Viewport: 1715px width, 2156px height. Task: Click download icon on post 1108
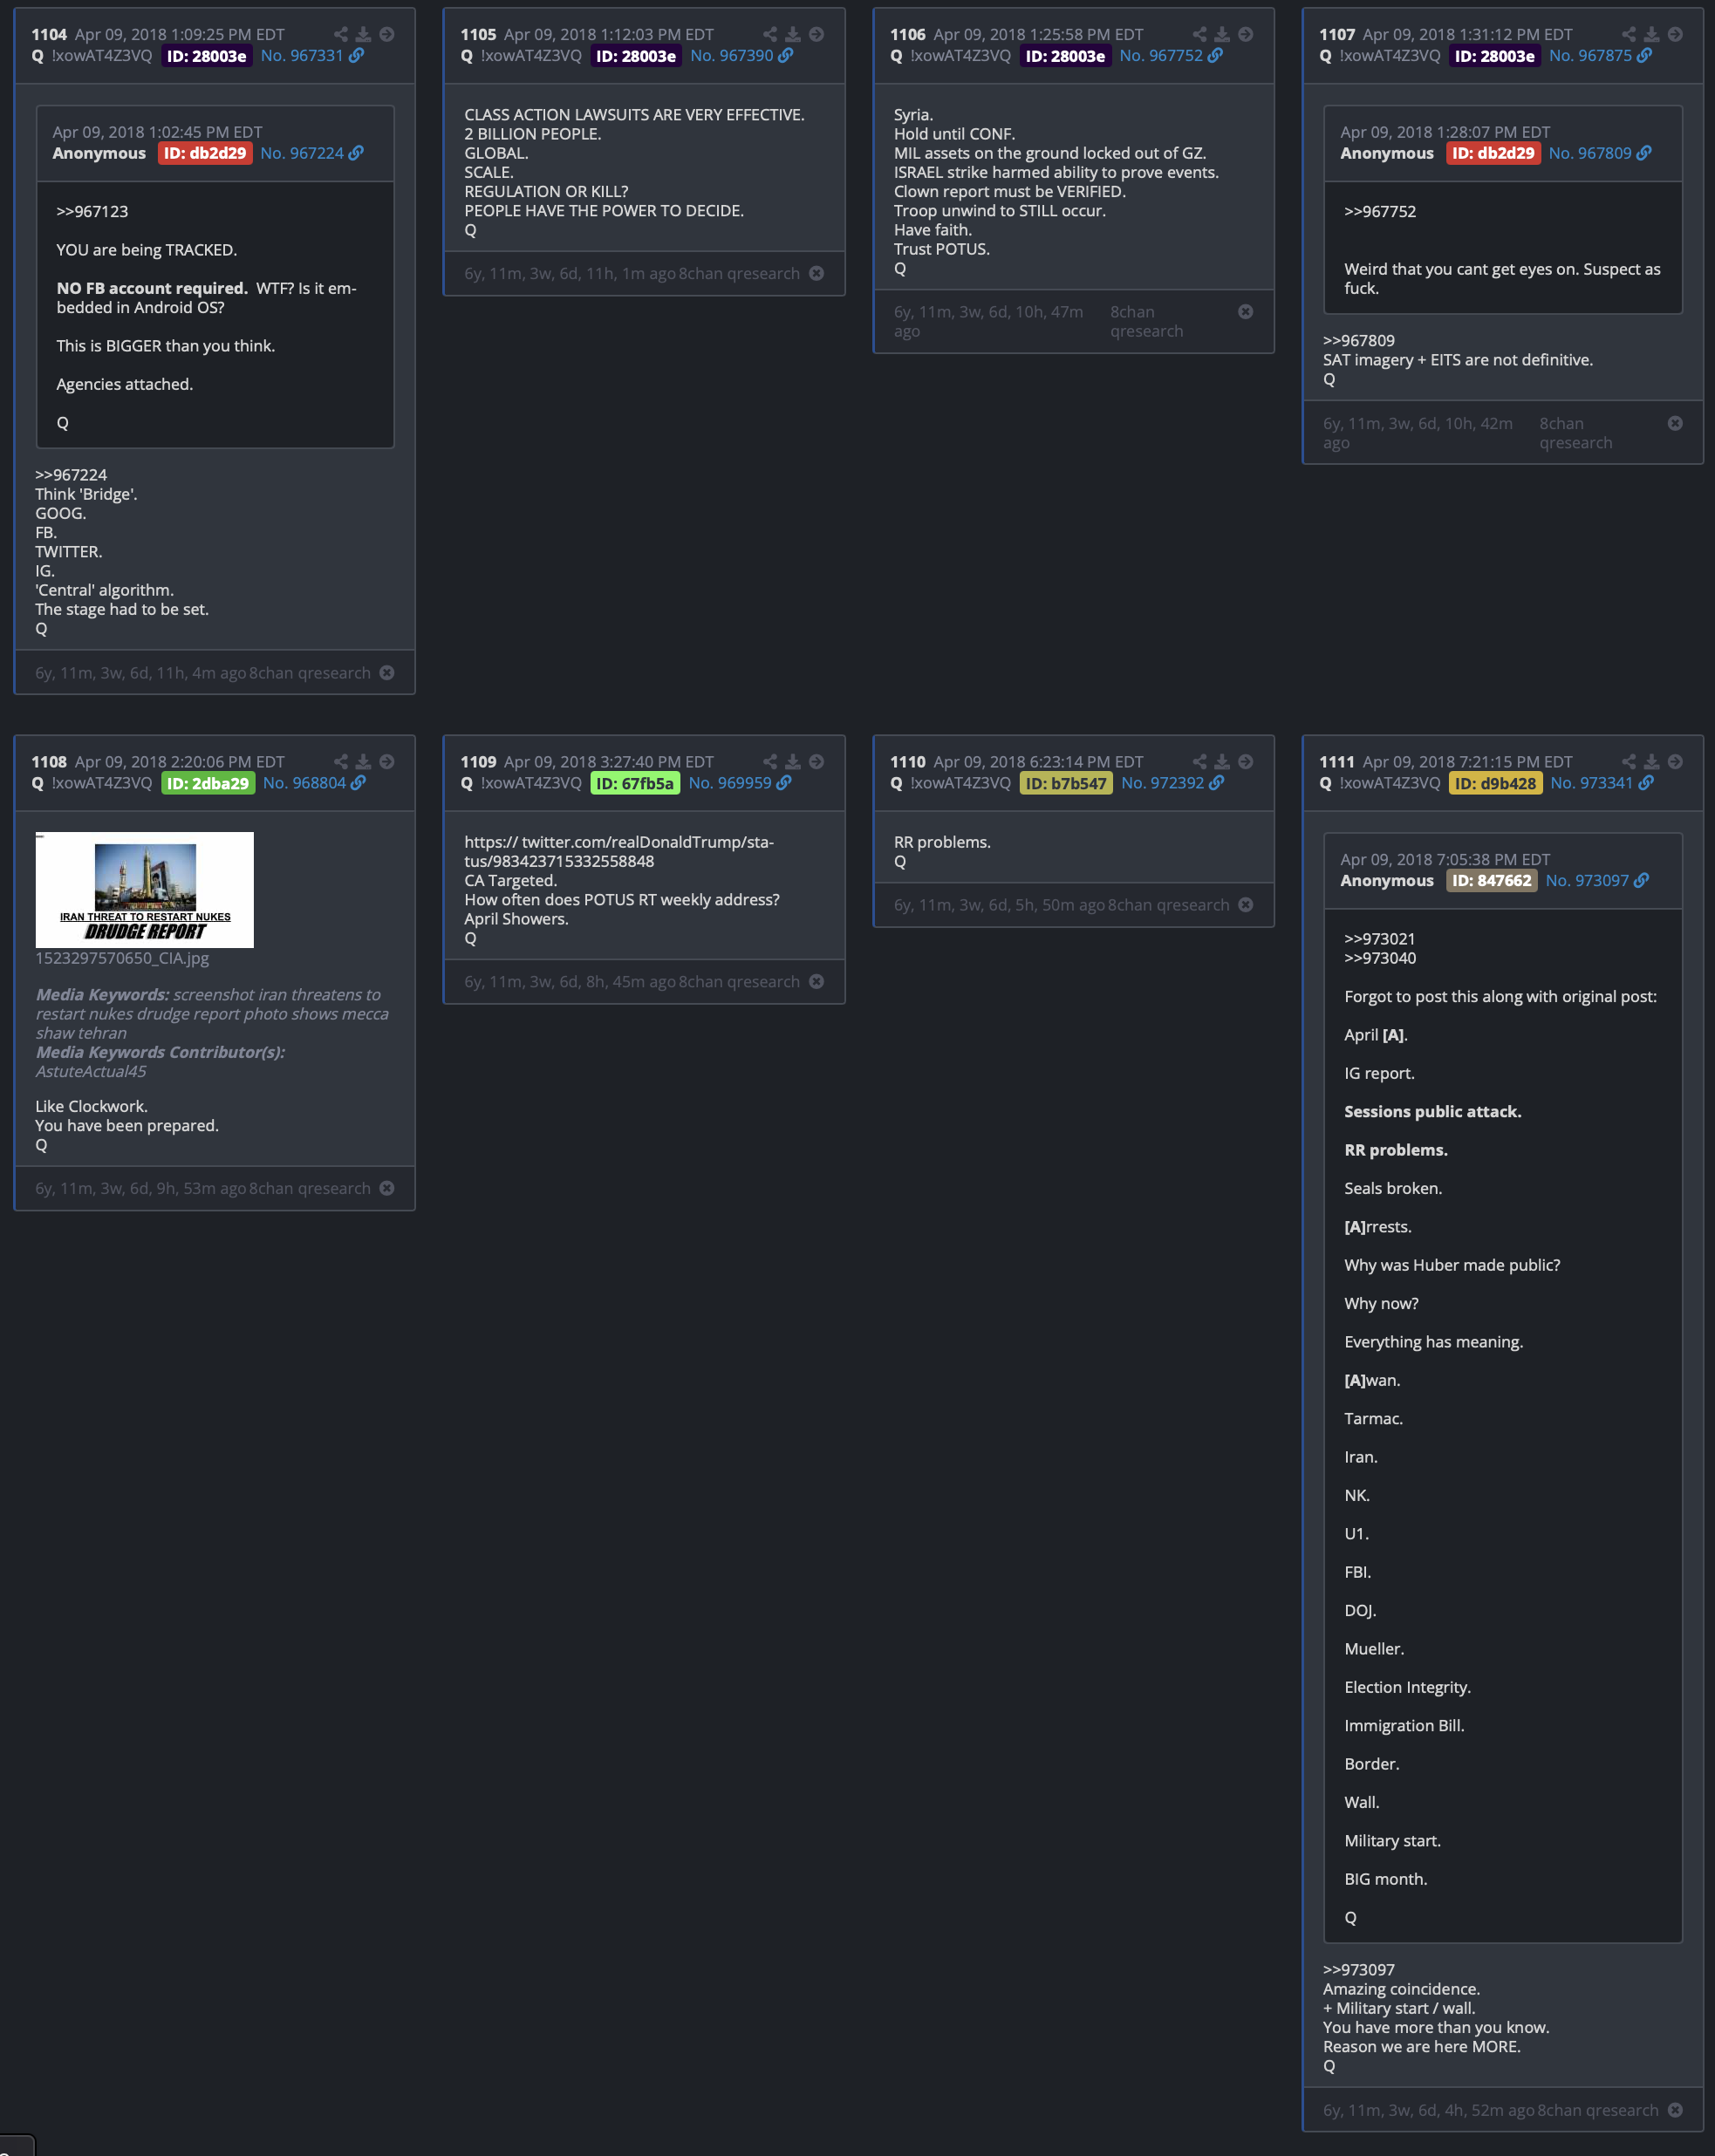coord(363,761)
